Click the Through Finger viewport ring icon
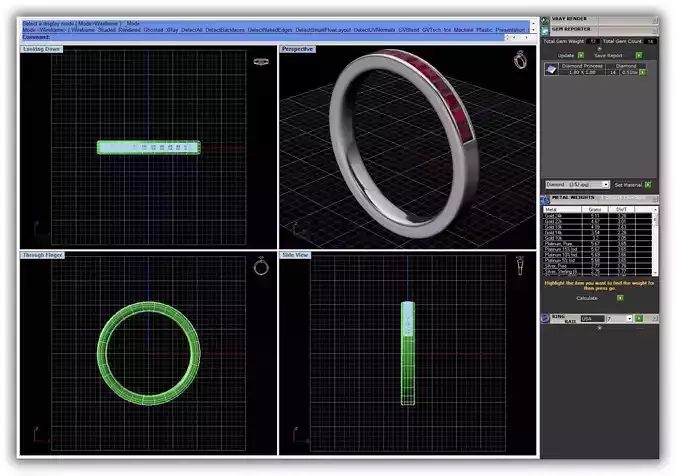 click(x=261, y=266)
